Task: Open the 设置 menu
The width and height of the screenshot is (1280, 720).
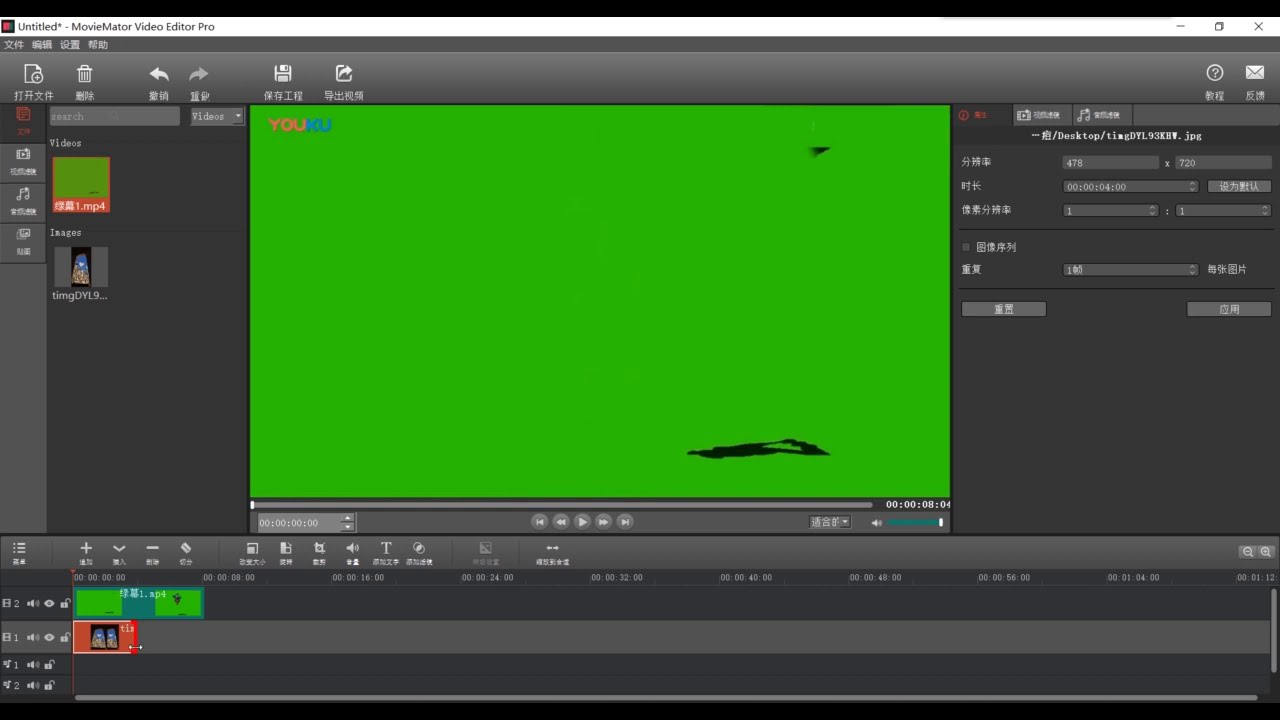Action: coord(70,45)
